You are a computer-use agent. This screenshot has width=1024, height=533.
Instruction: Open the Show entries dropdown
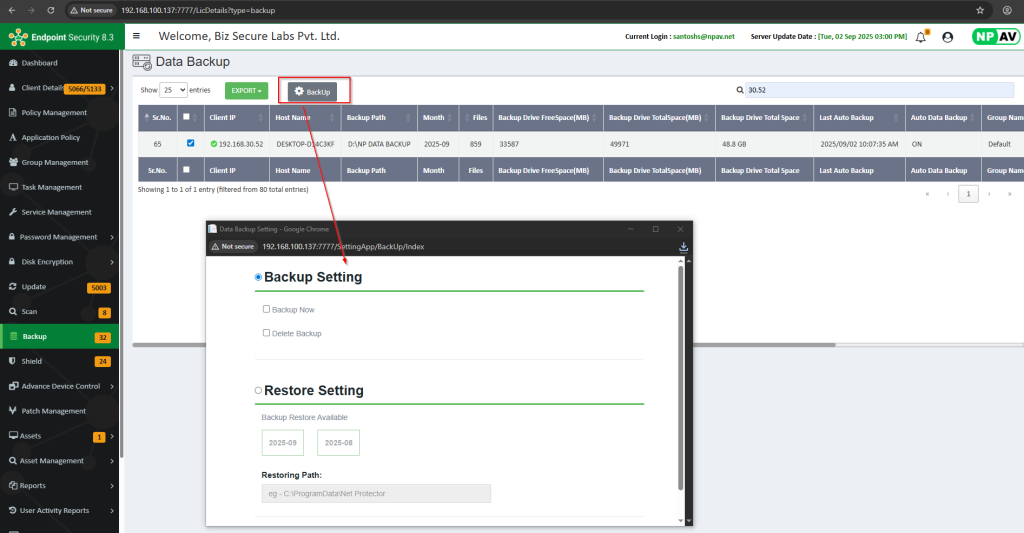pos(175,90)
